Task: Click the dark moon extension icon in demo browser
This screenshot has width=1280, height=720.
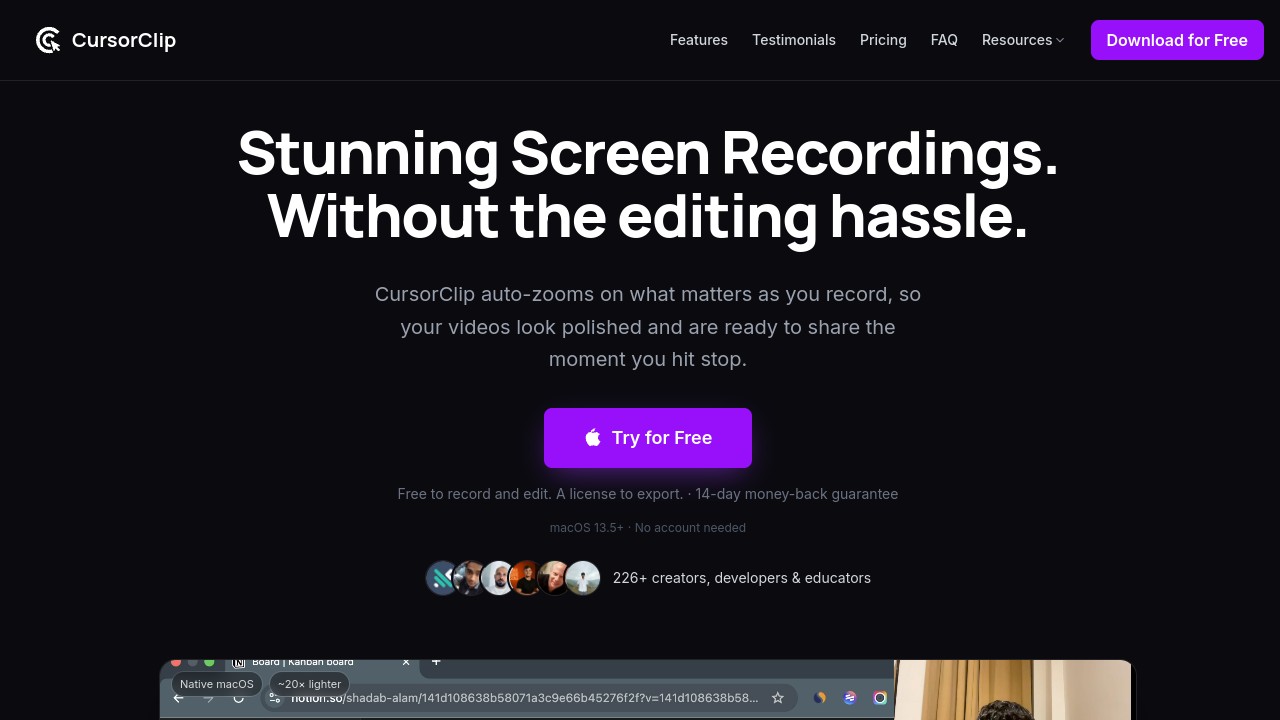Action: coord(820,698)
